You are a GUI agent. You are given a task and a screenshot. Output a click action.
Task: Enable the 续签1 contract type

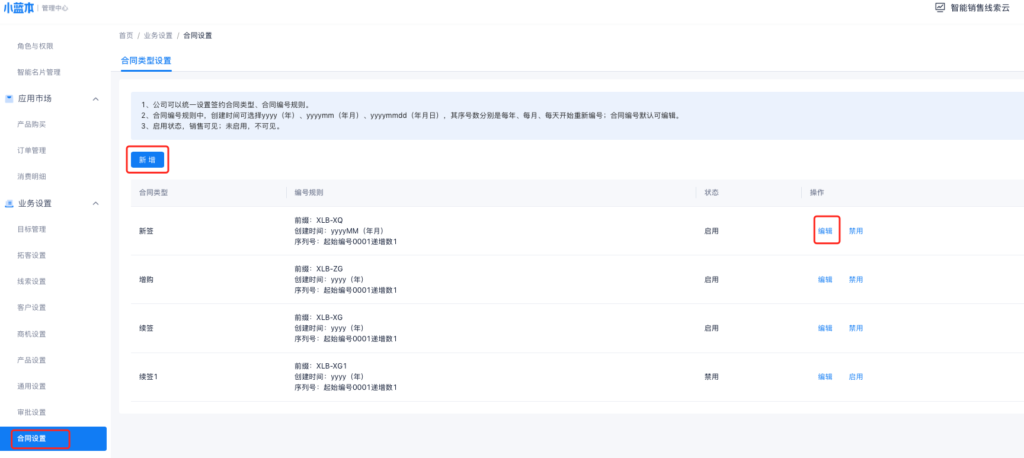(855, 377)
